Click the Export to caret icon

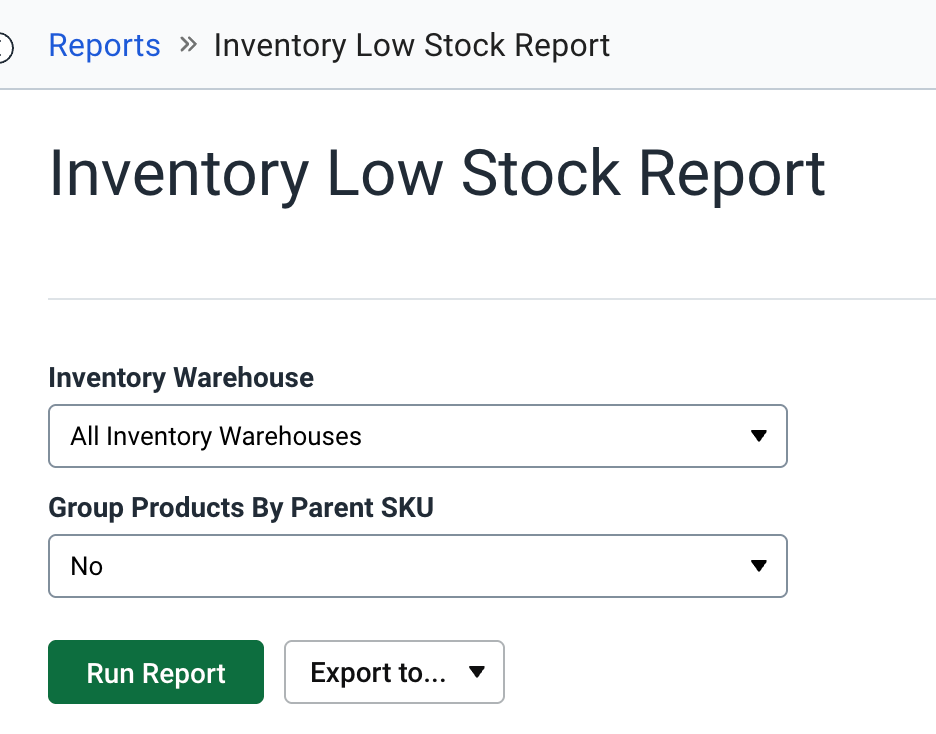tap(476, 672)
